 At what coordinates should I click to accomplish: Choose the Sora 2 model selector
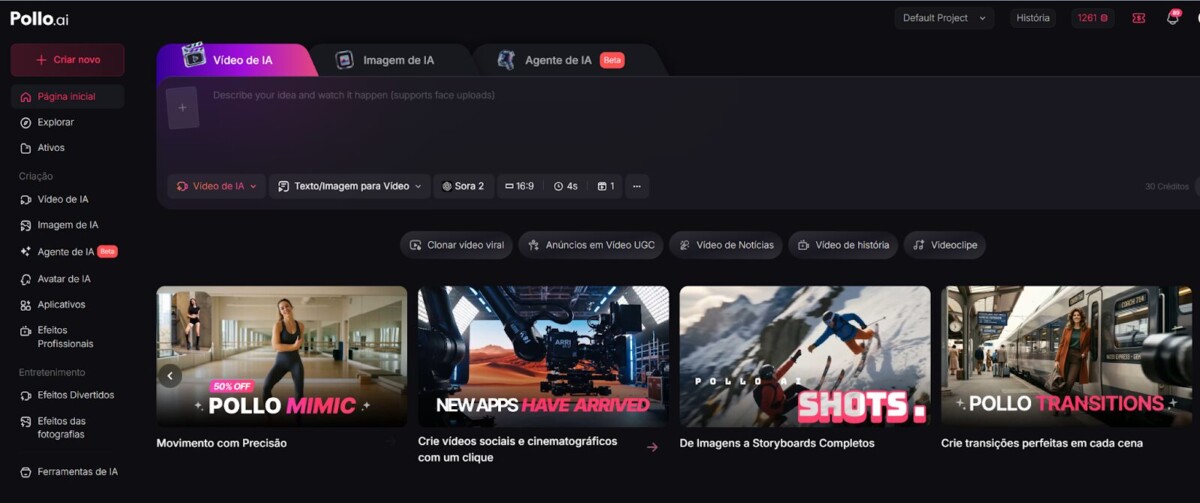[x=463, y=186]
